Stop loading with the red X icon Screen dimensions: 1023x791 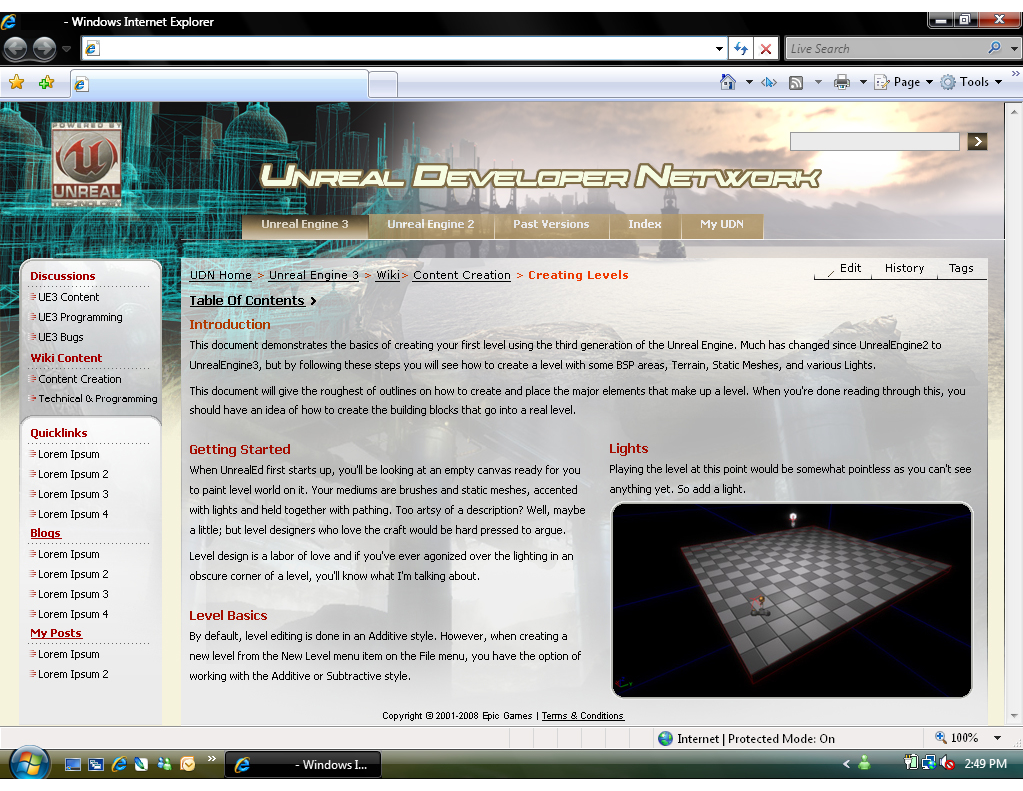coord(766,48)
